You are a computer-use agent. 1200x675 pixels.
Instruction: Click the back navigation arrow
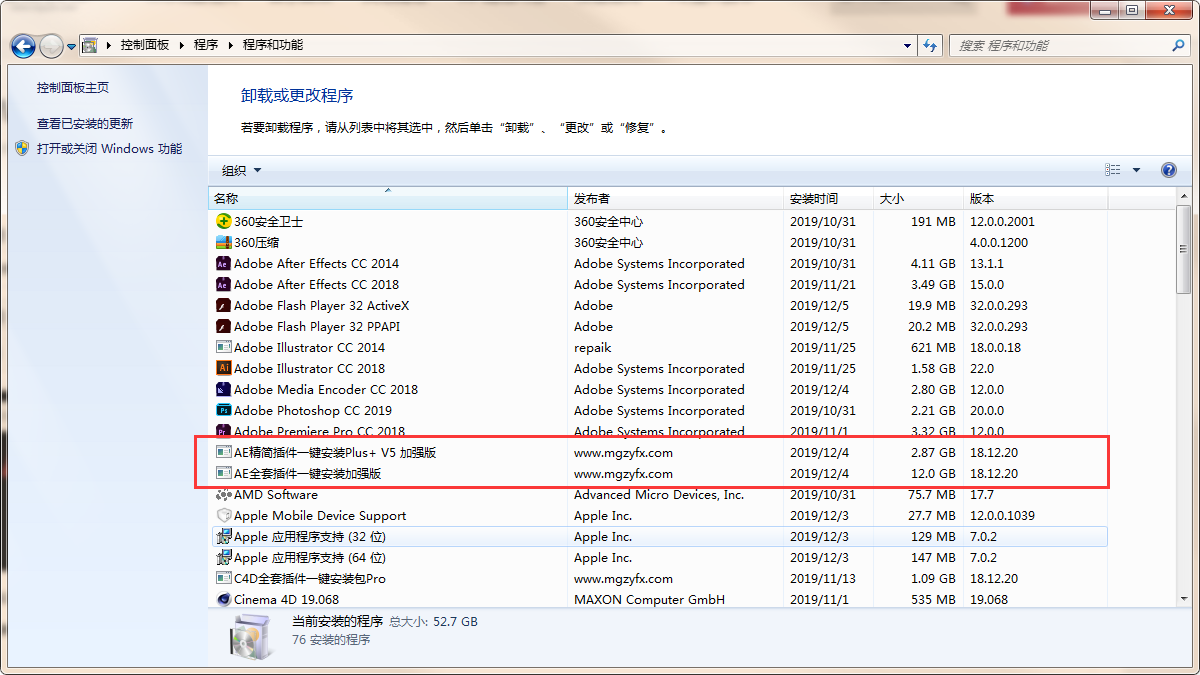click(x=24, y=45)
